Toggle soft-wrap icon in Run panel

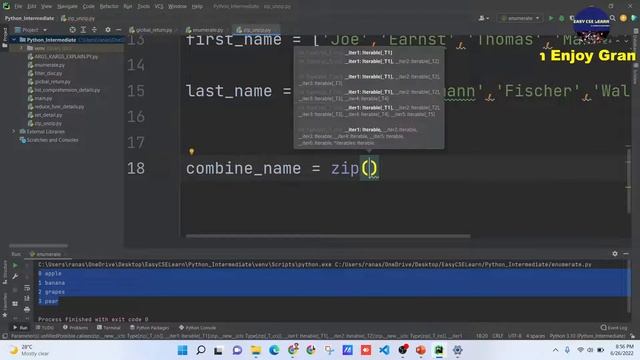(27, 288)
